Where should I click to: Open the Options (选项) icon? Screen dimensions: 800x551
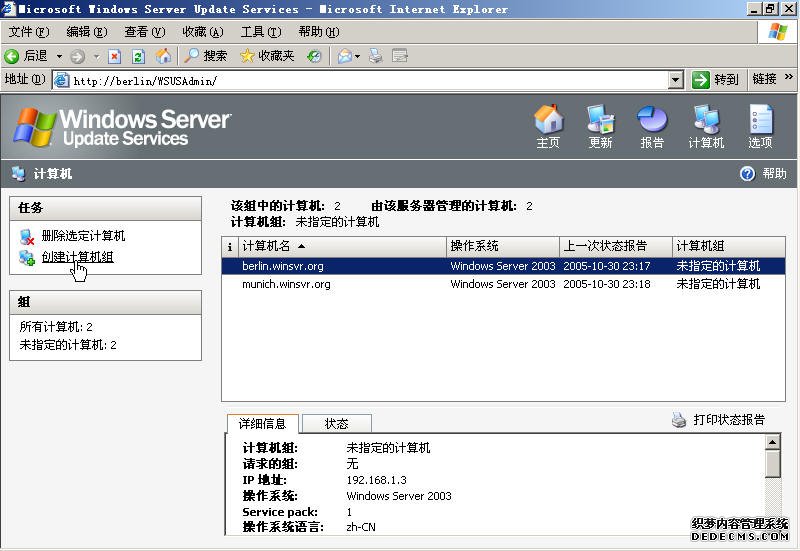761,119
